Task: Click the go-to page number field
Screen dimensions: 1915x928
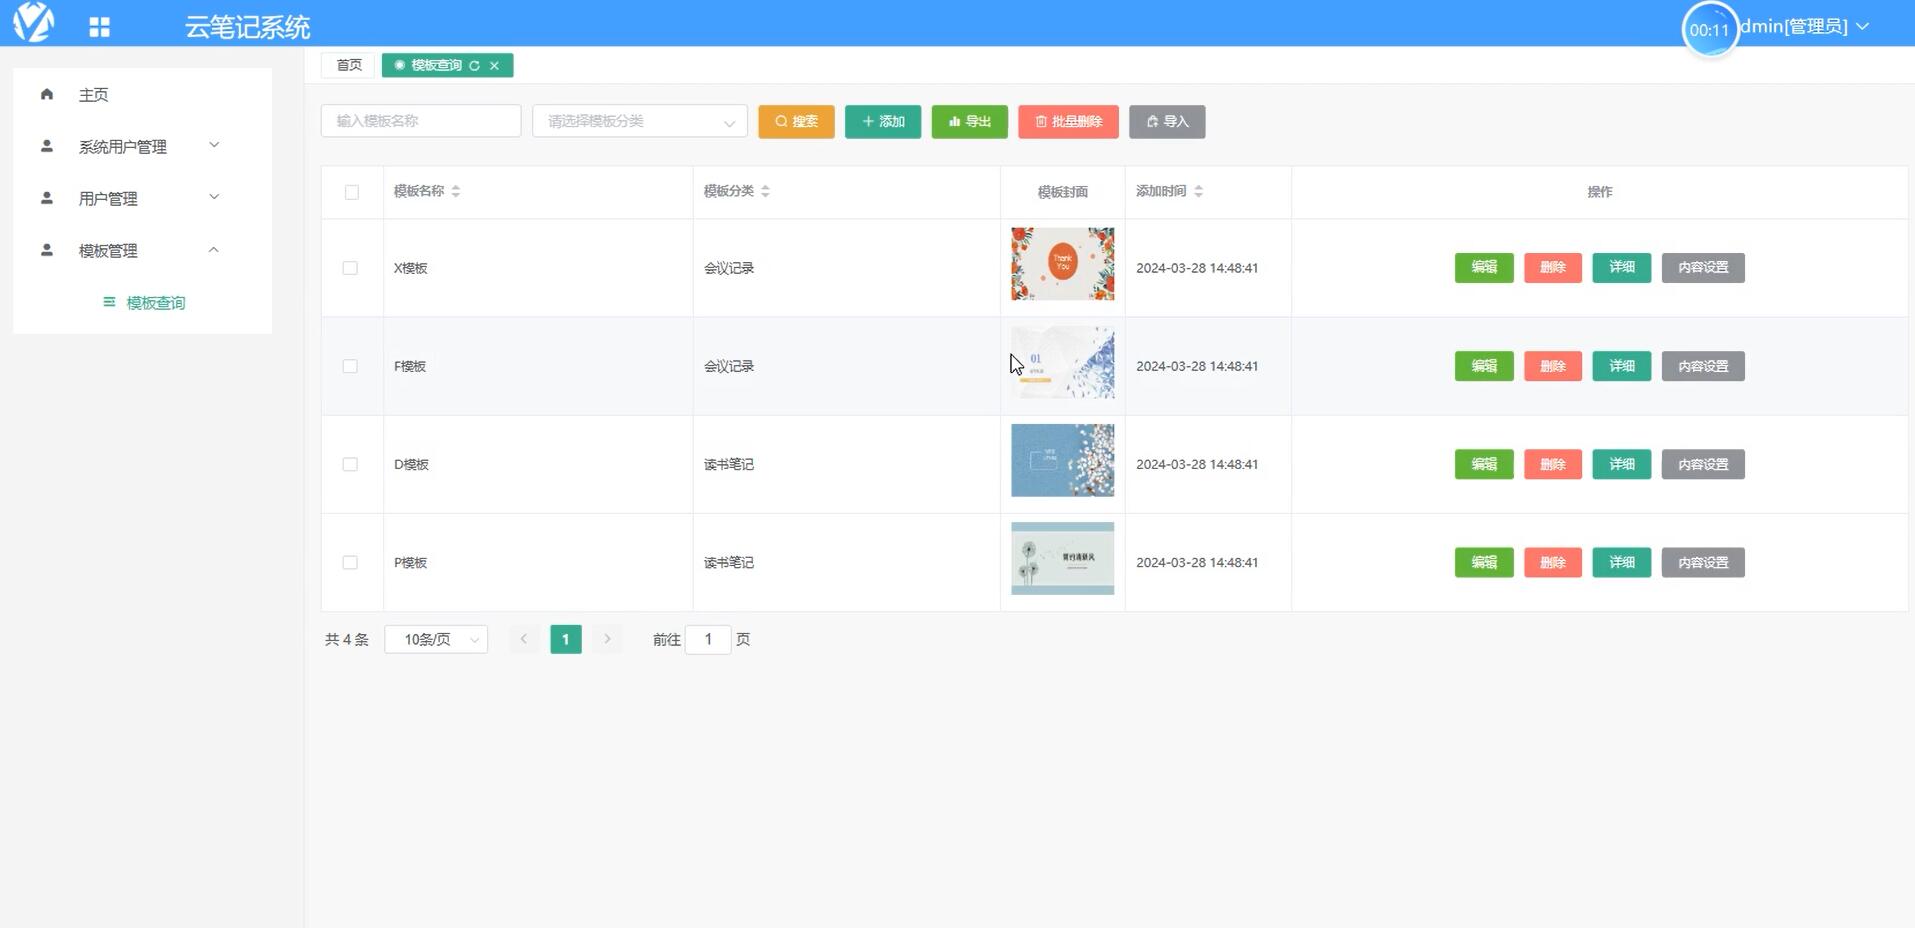Action: point(708,639)
